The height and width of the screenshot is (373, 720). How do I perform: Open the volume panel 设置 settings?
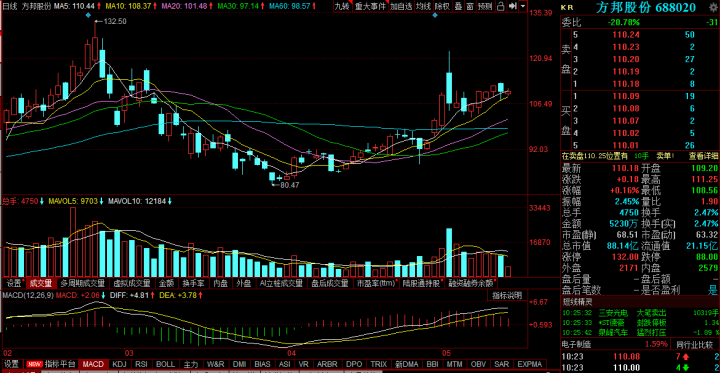coord(14,283)
